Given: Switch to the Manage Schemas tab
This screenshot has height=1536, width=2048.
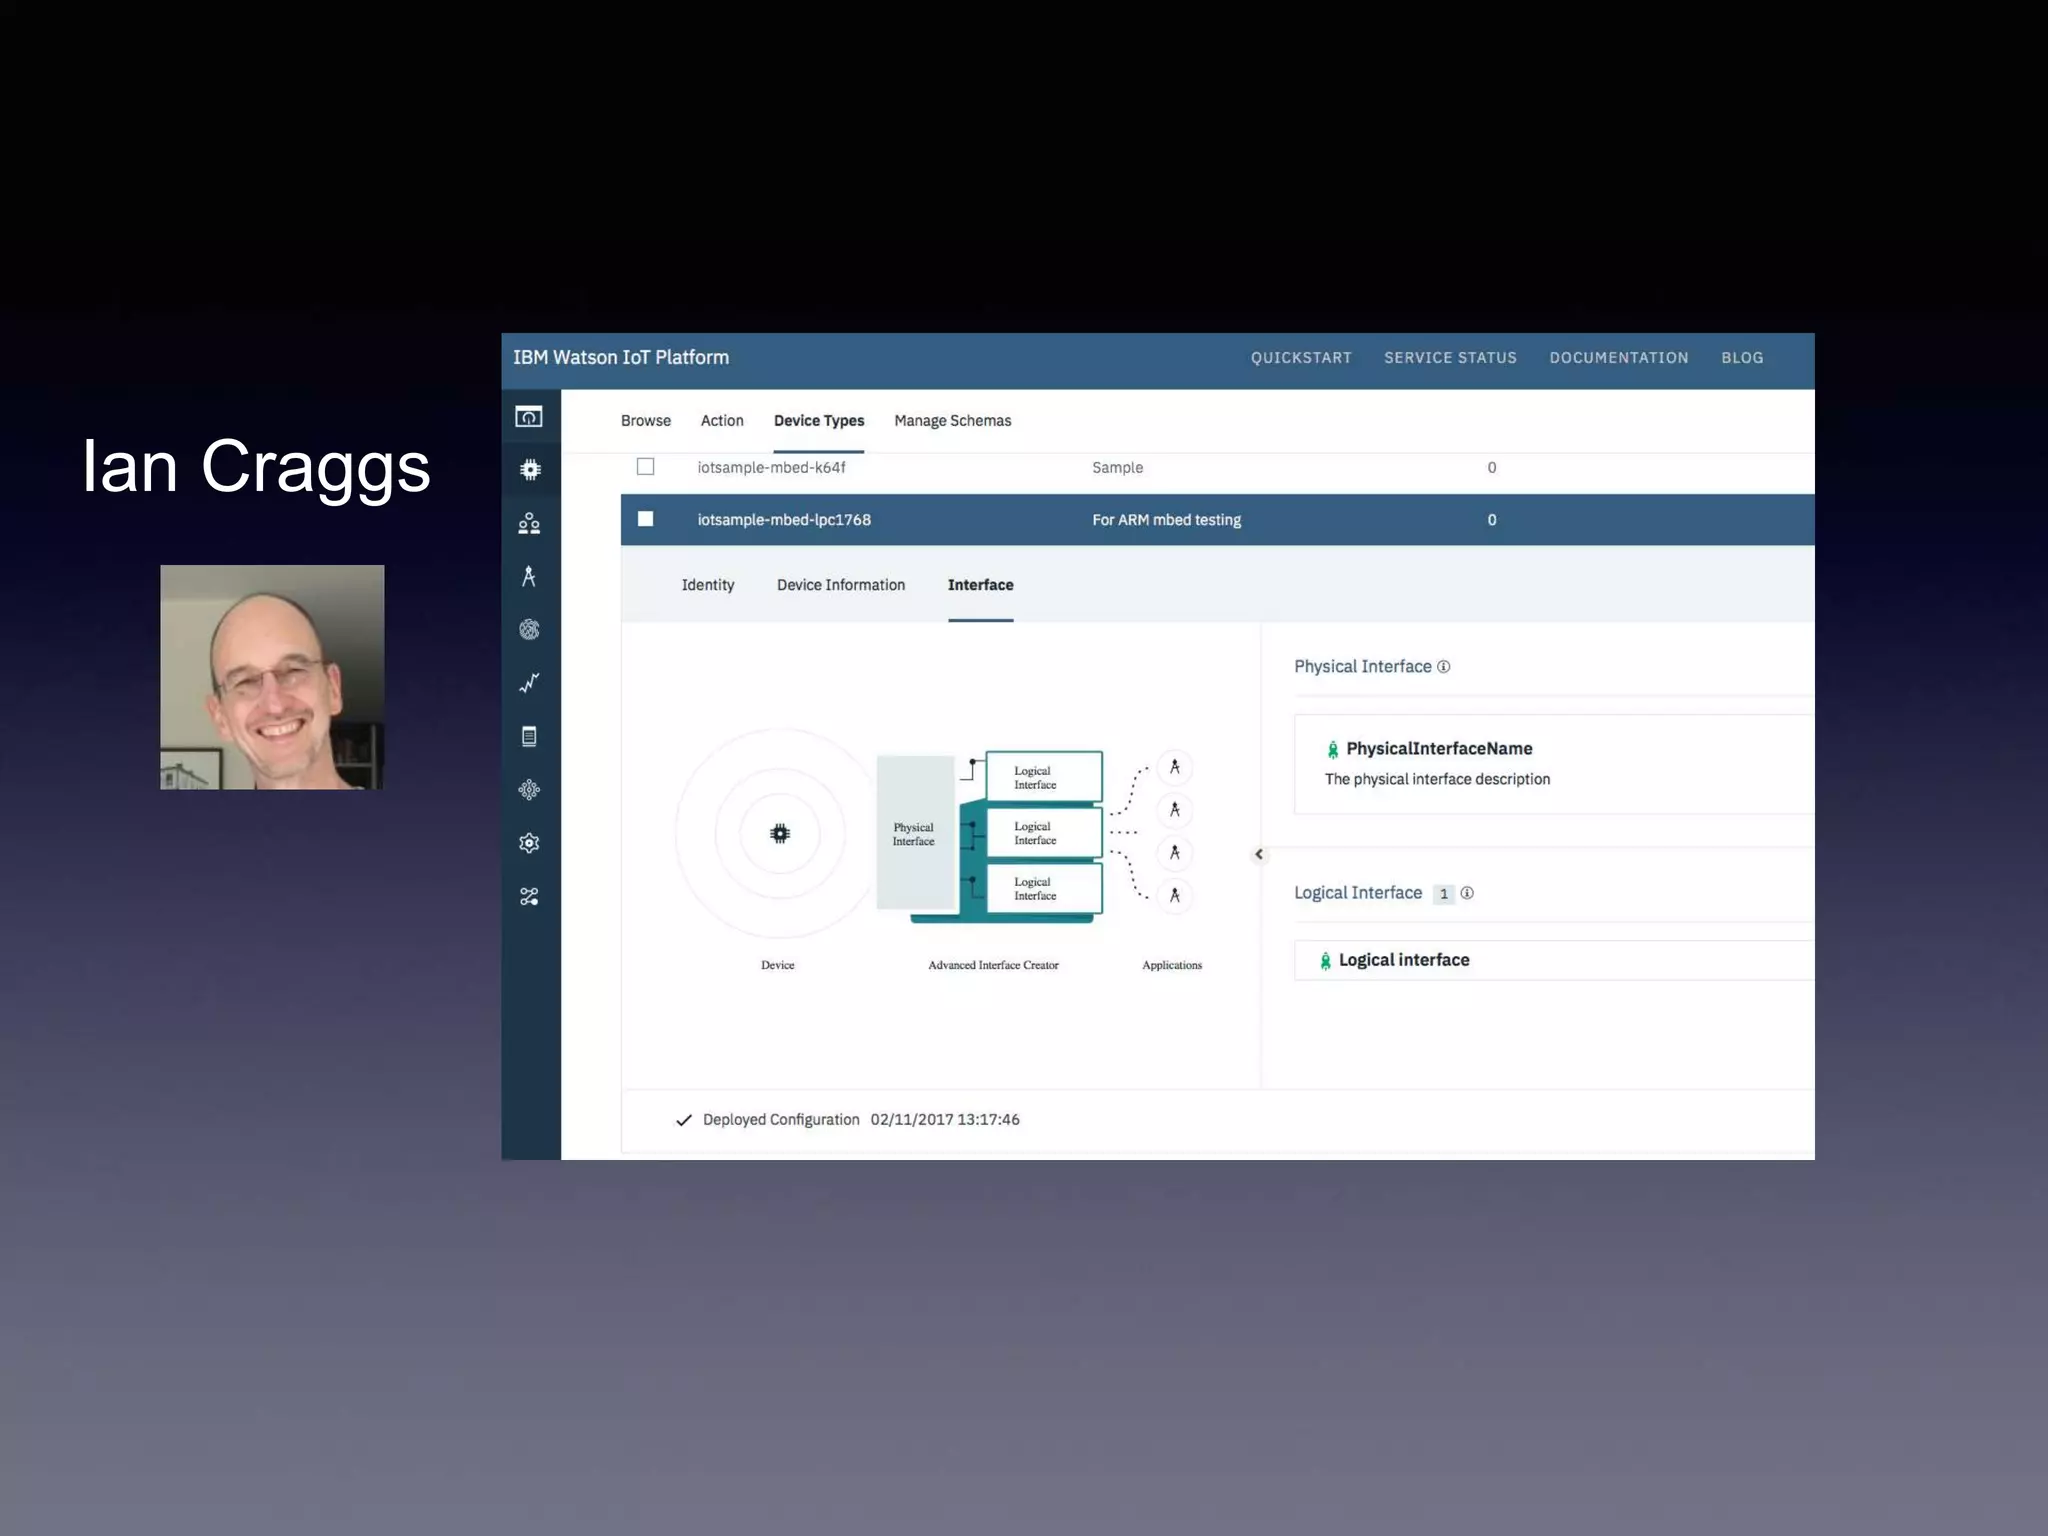Looking at the screenshot, I should 952,421.
